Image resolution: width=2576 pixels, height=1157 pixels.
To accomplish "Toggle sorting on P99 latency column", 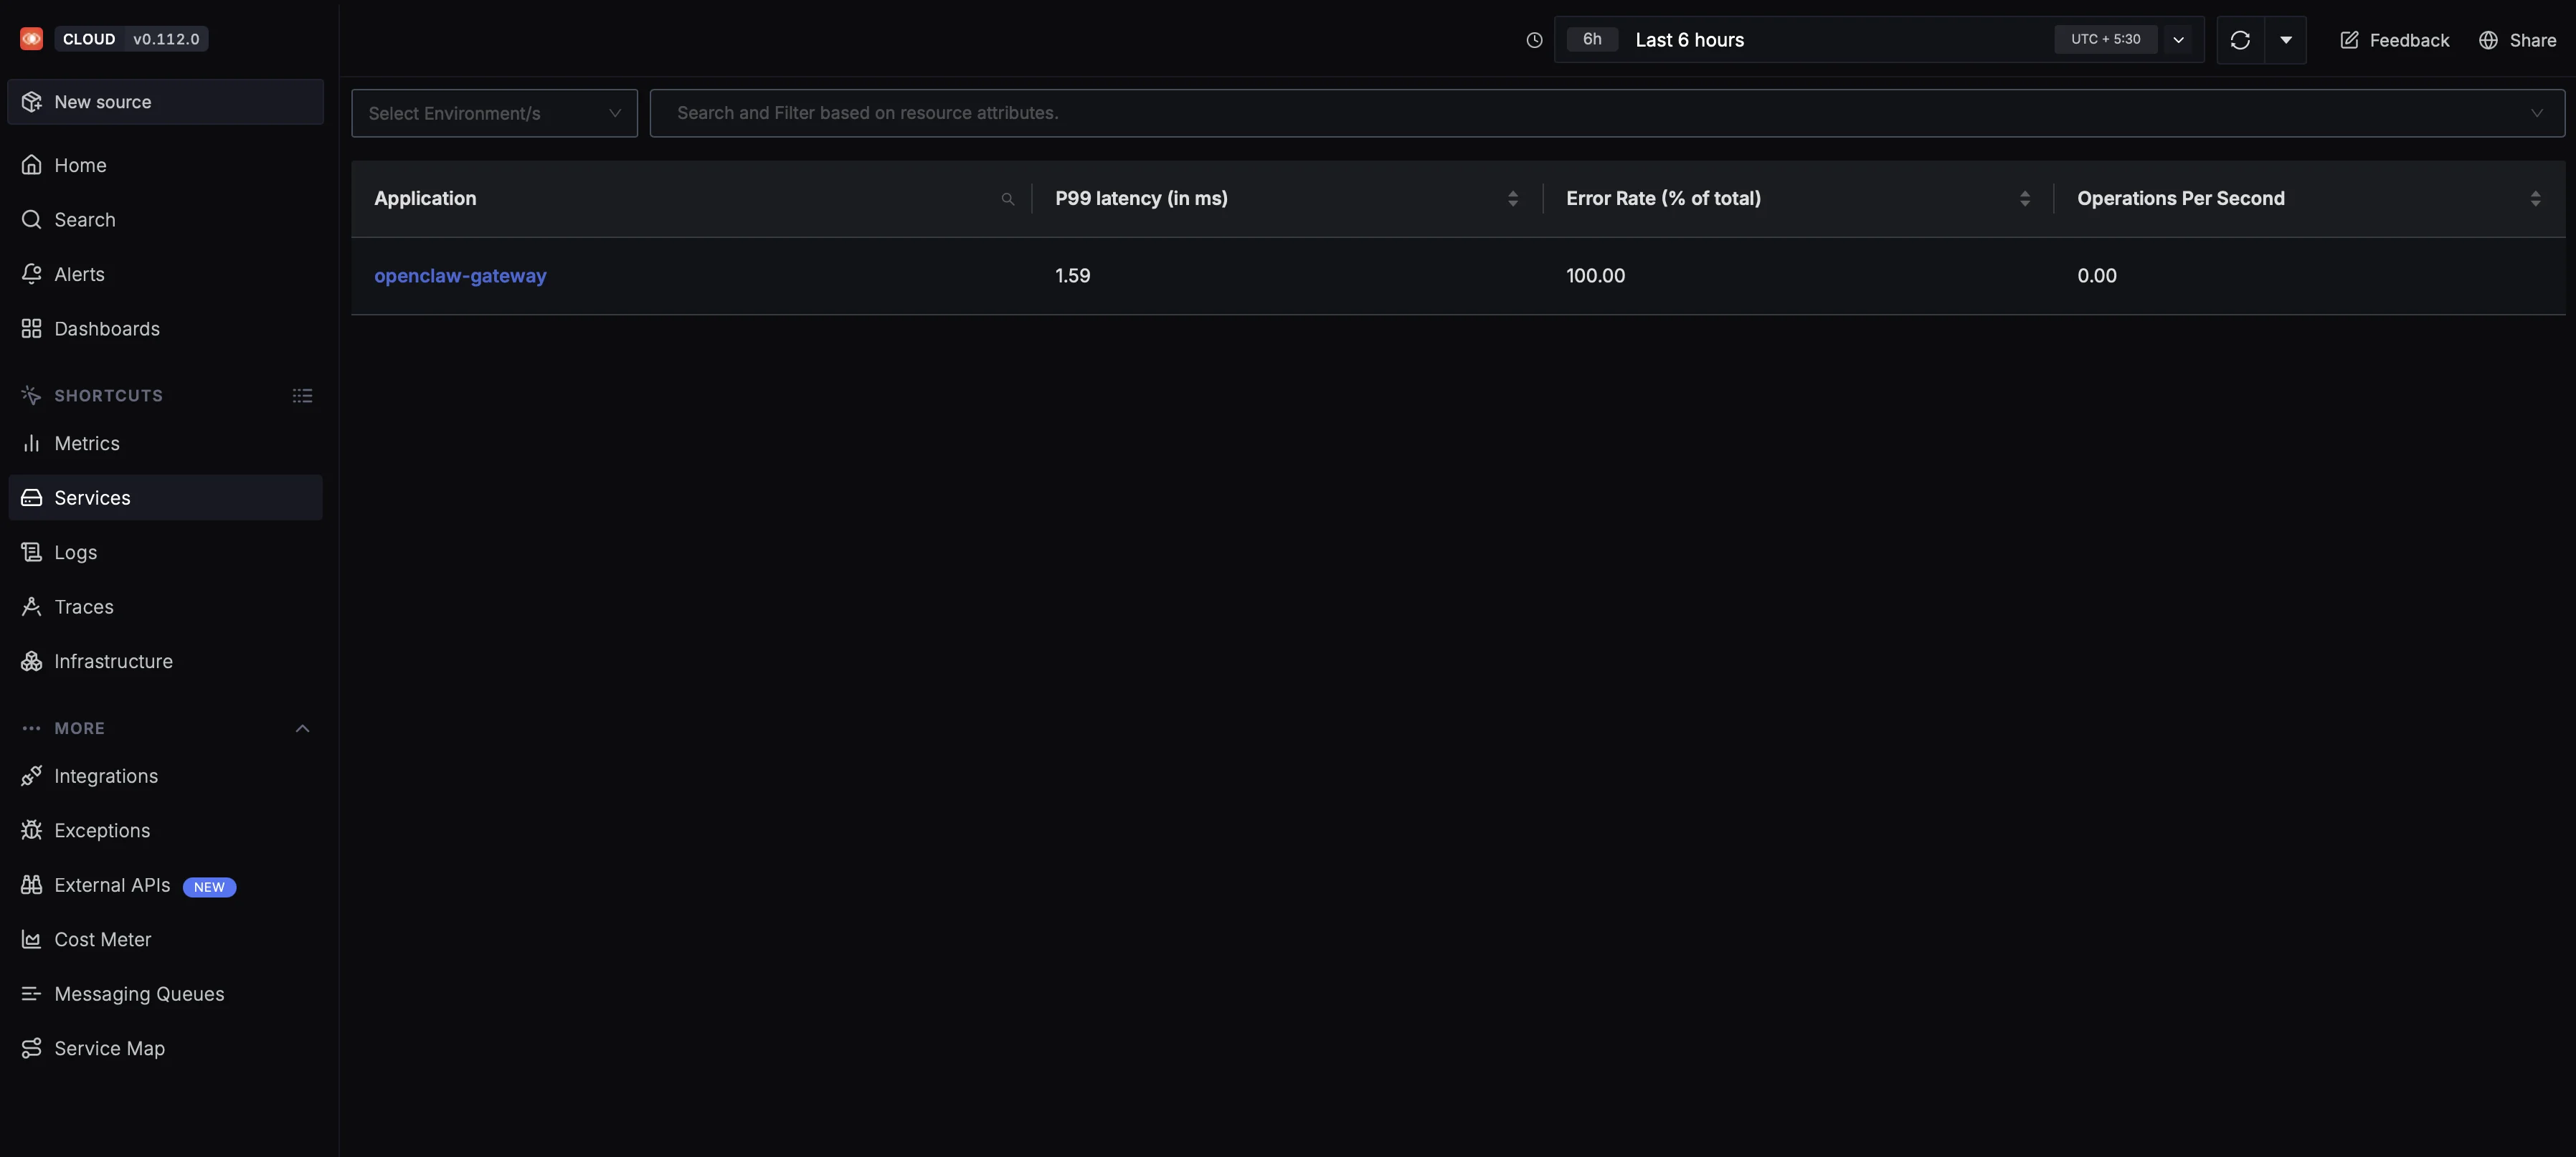I will (1512, 198).
